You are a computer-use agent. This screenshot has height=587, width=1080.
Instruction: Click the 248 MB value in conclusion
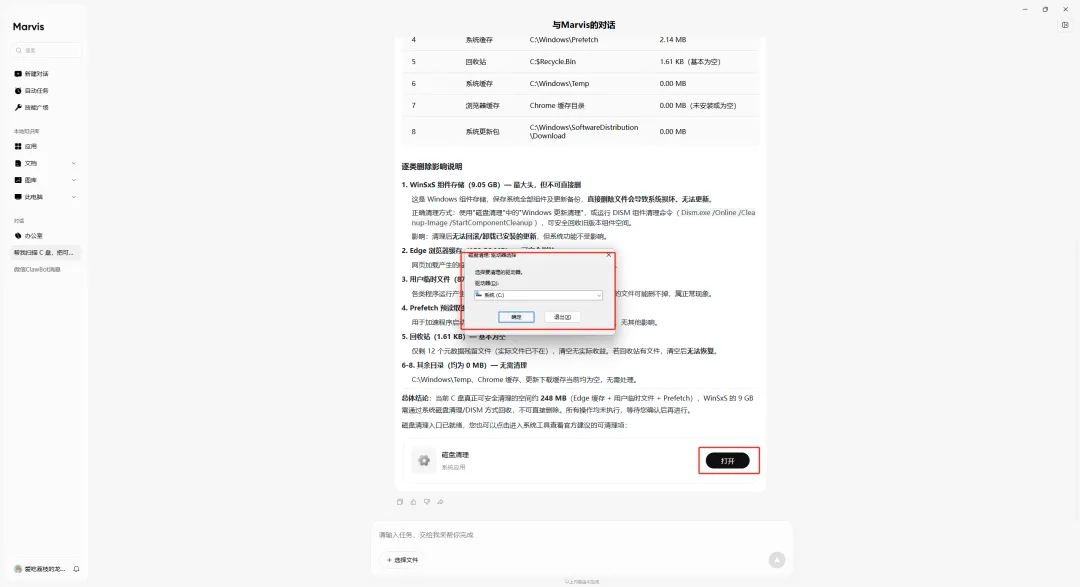pyautogui.click(x=553, y=398)
